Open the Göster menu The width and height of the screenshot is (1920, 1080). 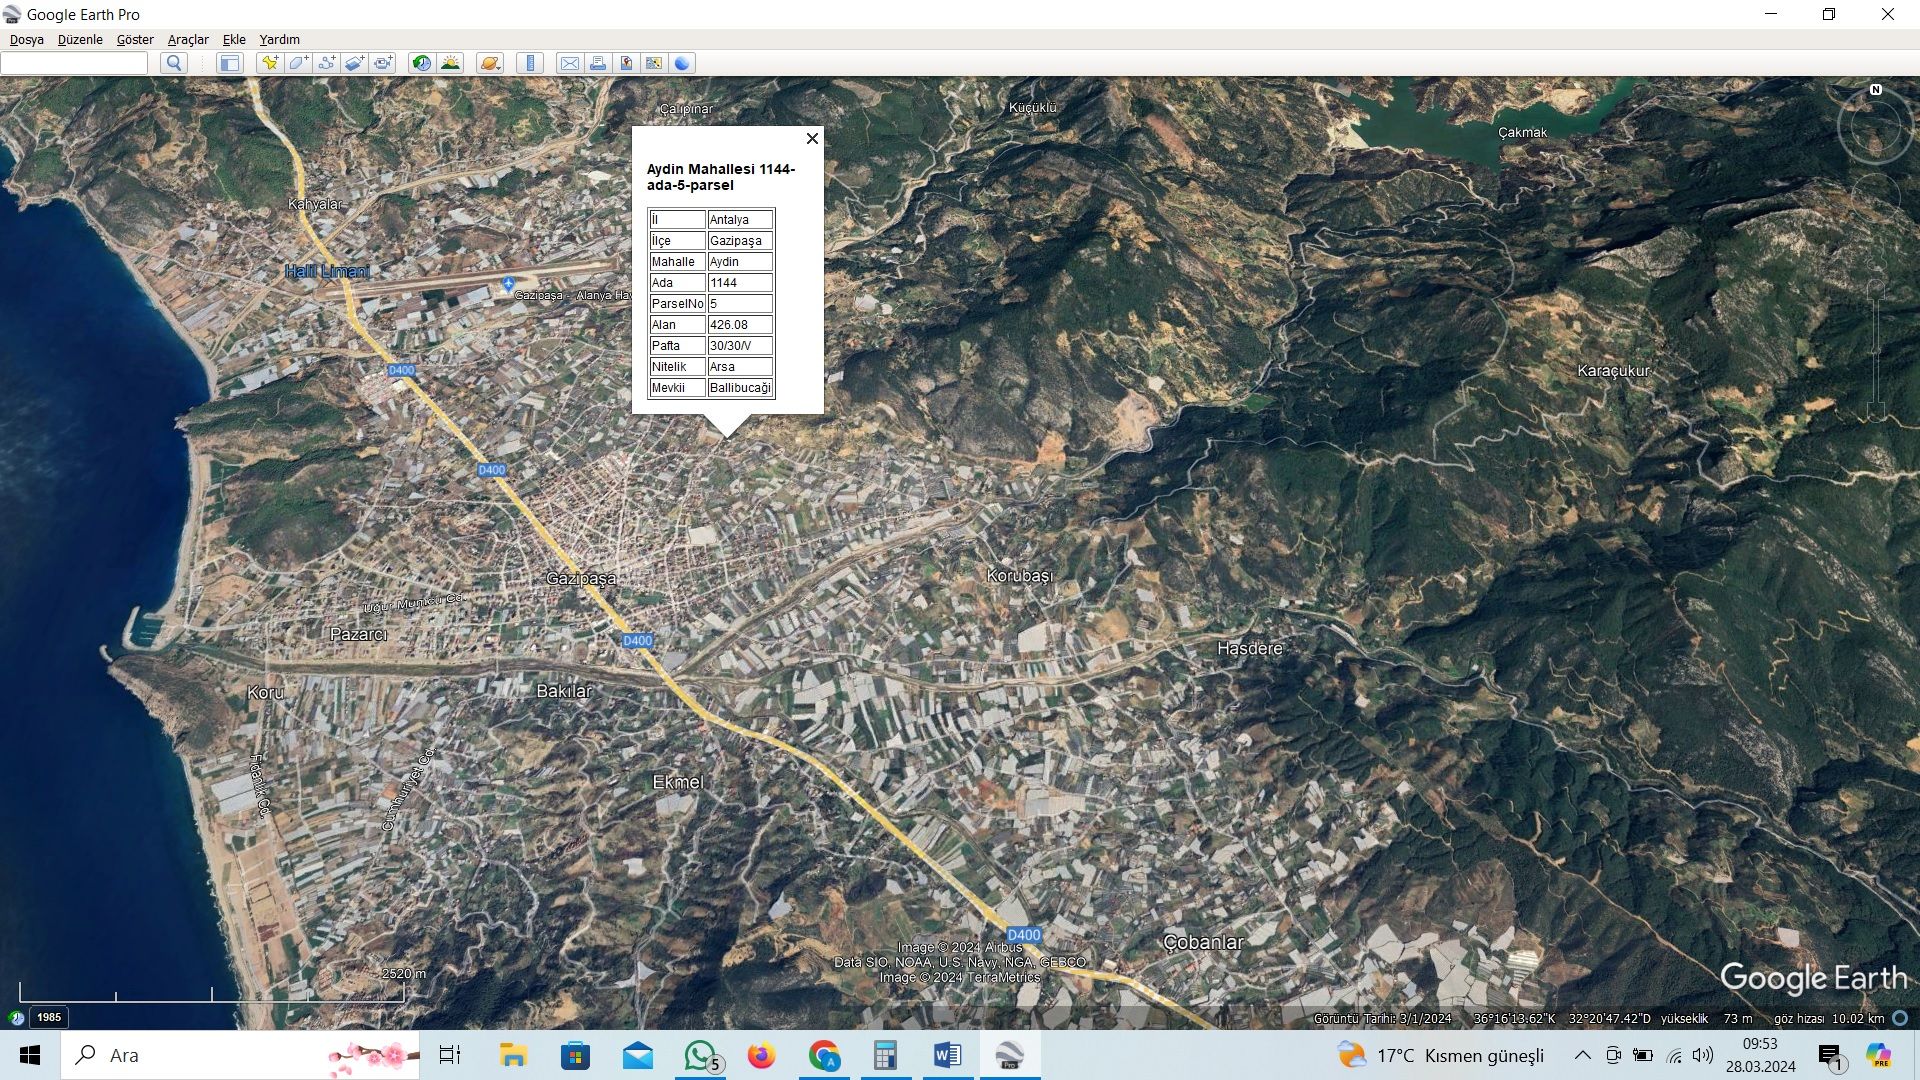coord(135,40)
